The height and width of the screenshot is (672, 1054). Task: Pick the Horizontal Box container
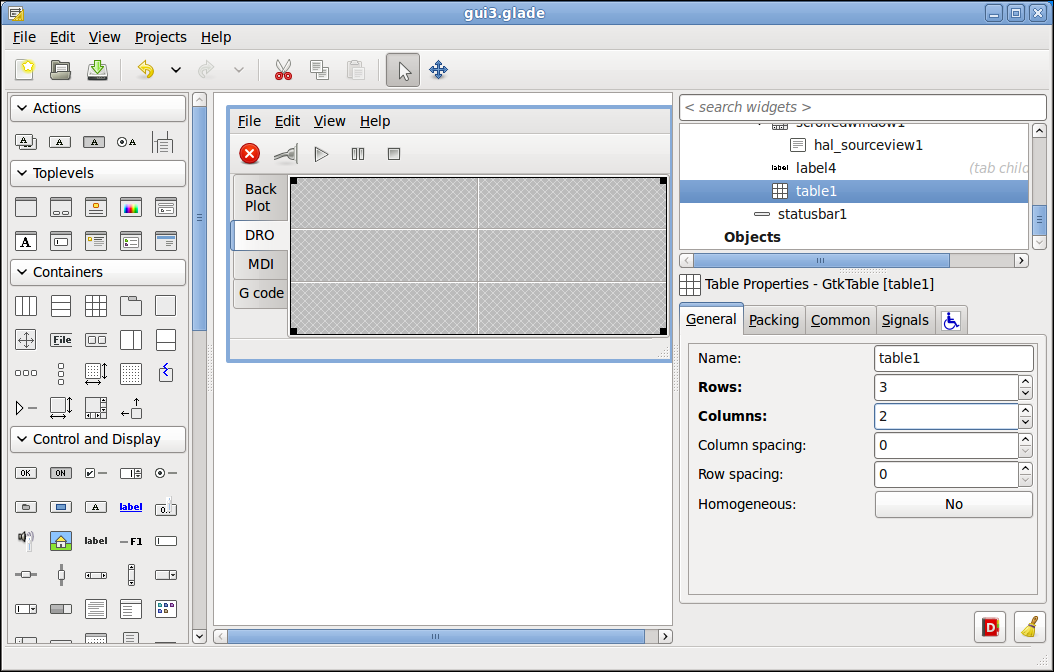coord(26,306)
